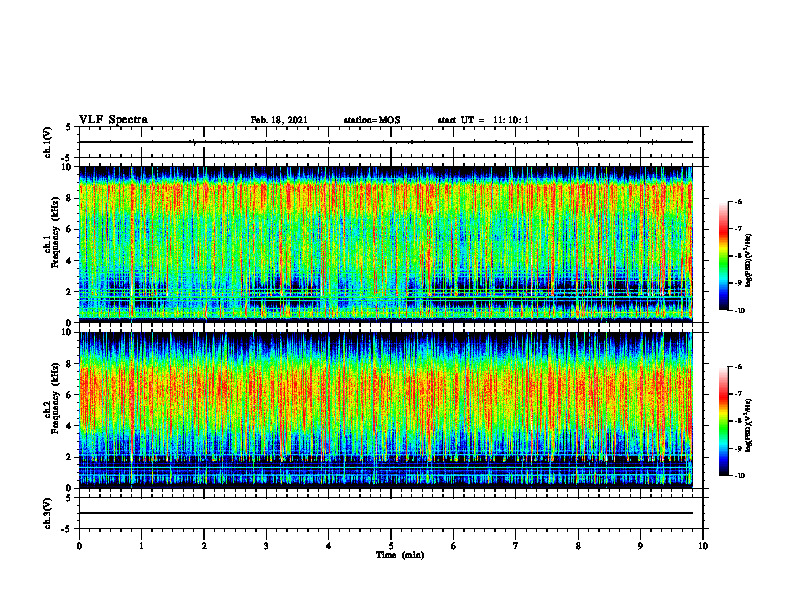Click the "ch.3(V)" waveform axis label
Screen dimensions: 792x612
47,513
